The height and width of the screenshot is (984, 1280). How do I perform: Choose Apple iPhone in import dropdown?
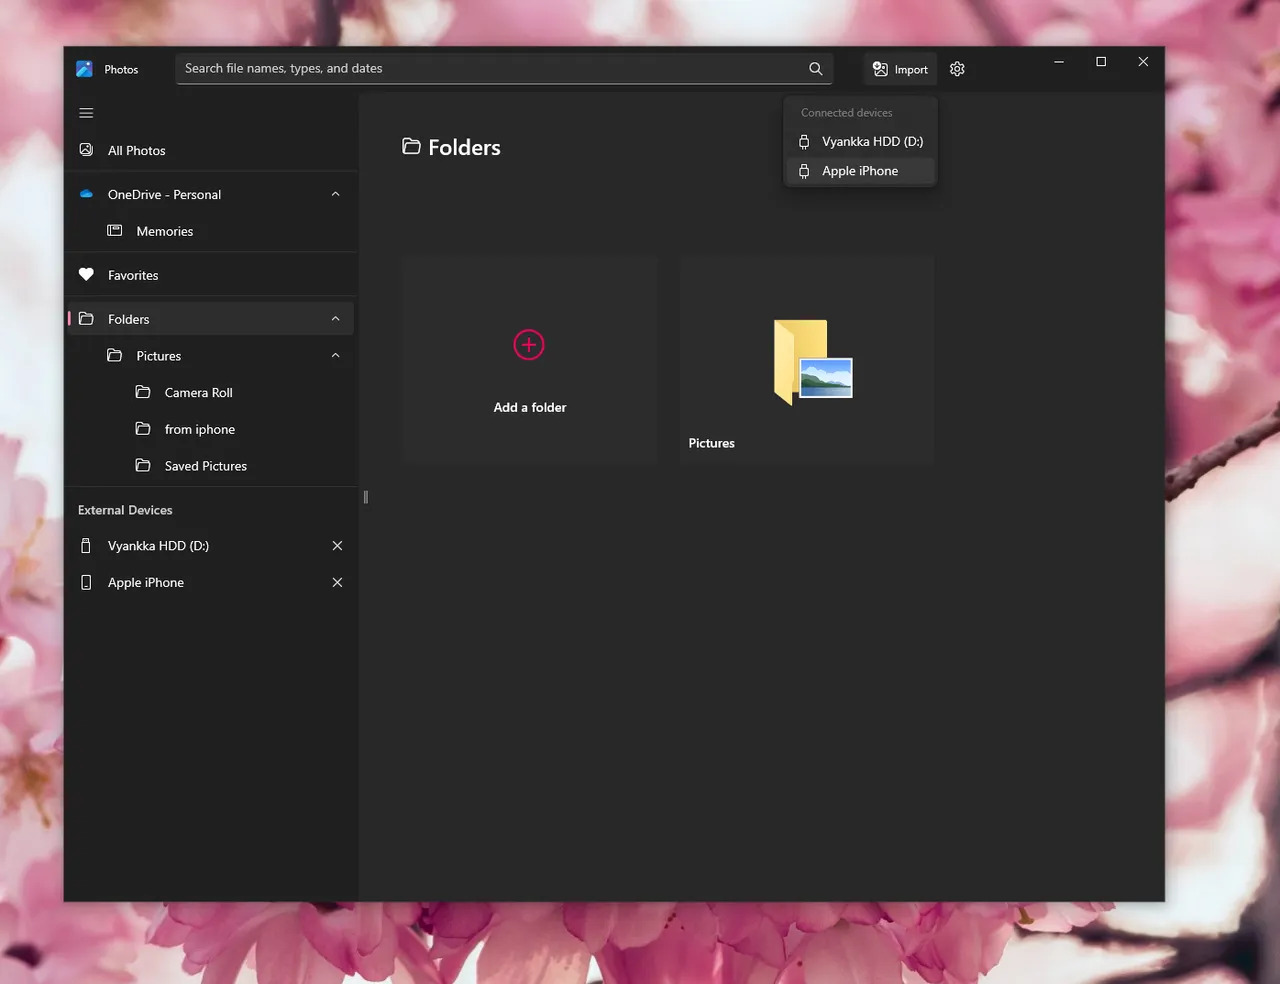click(861, 171)
